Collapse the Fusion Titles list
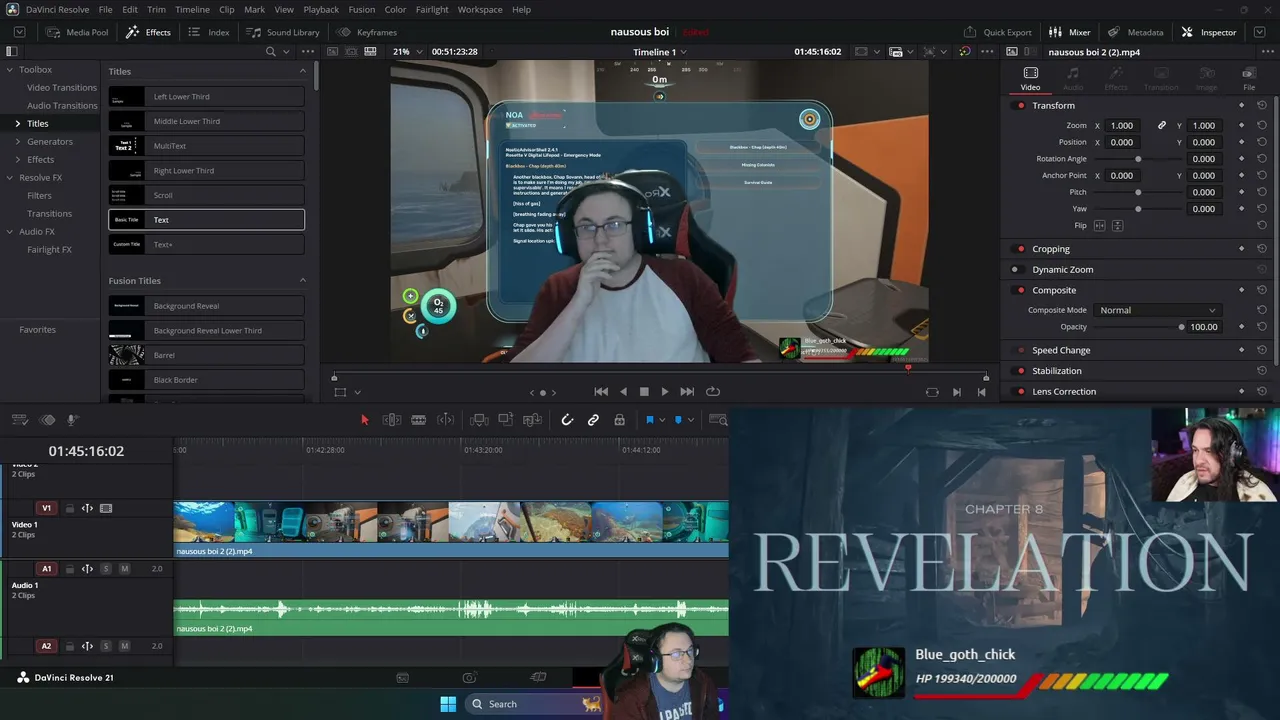The width and height of the screenshot is (1280, 720). coord(303,281)
